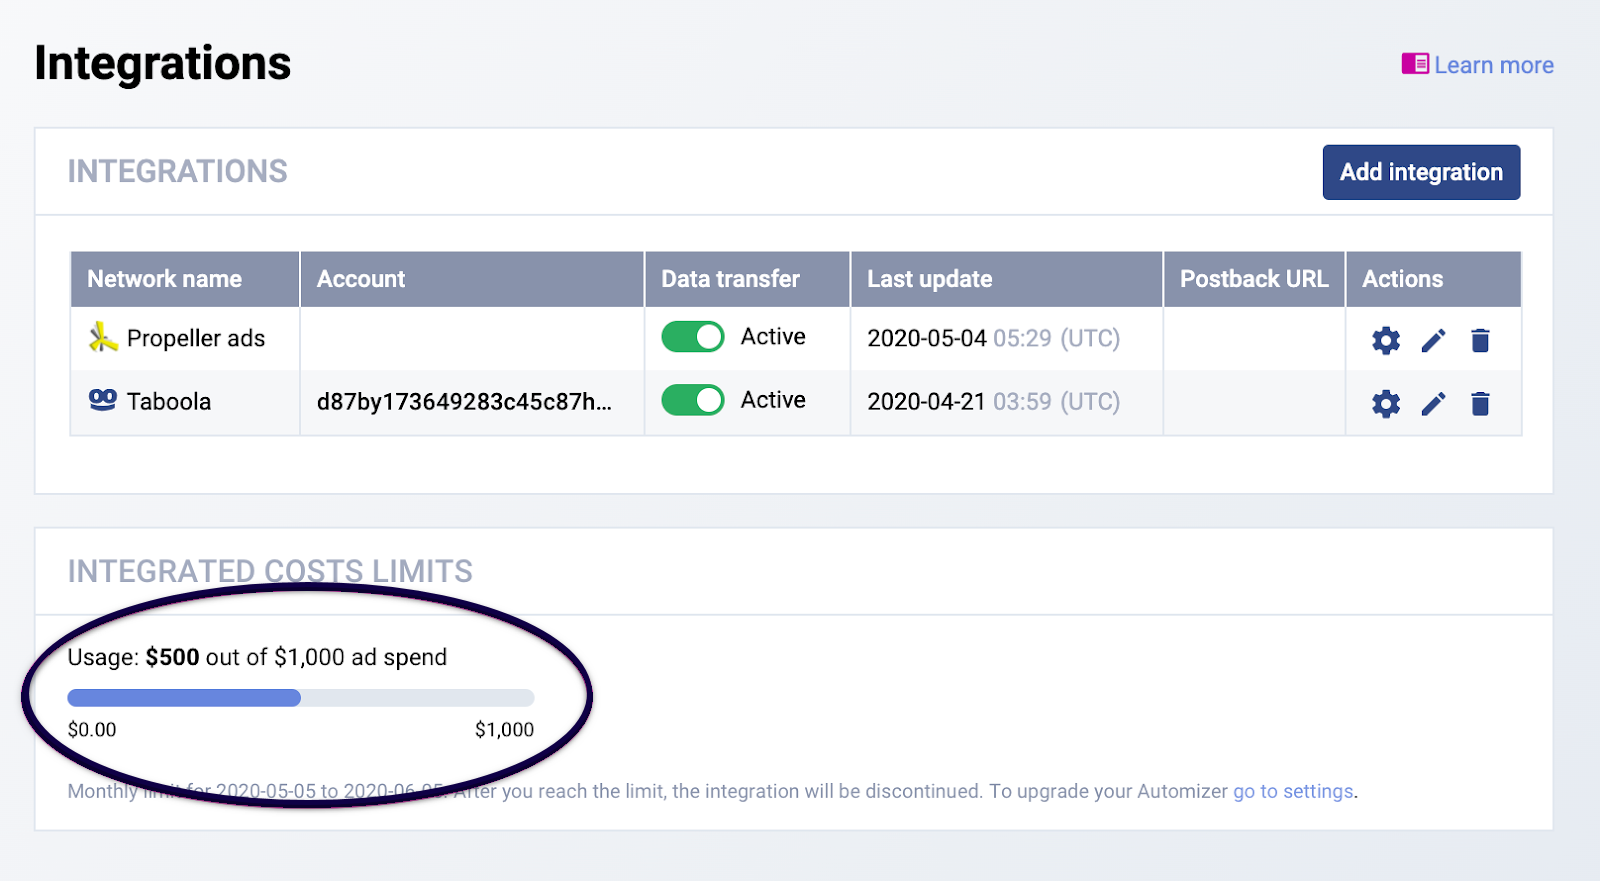The height and width of the screenshot is (881, 1600).
Task: Select the Data transfer column header
Action: point(730,279)
